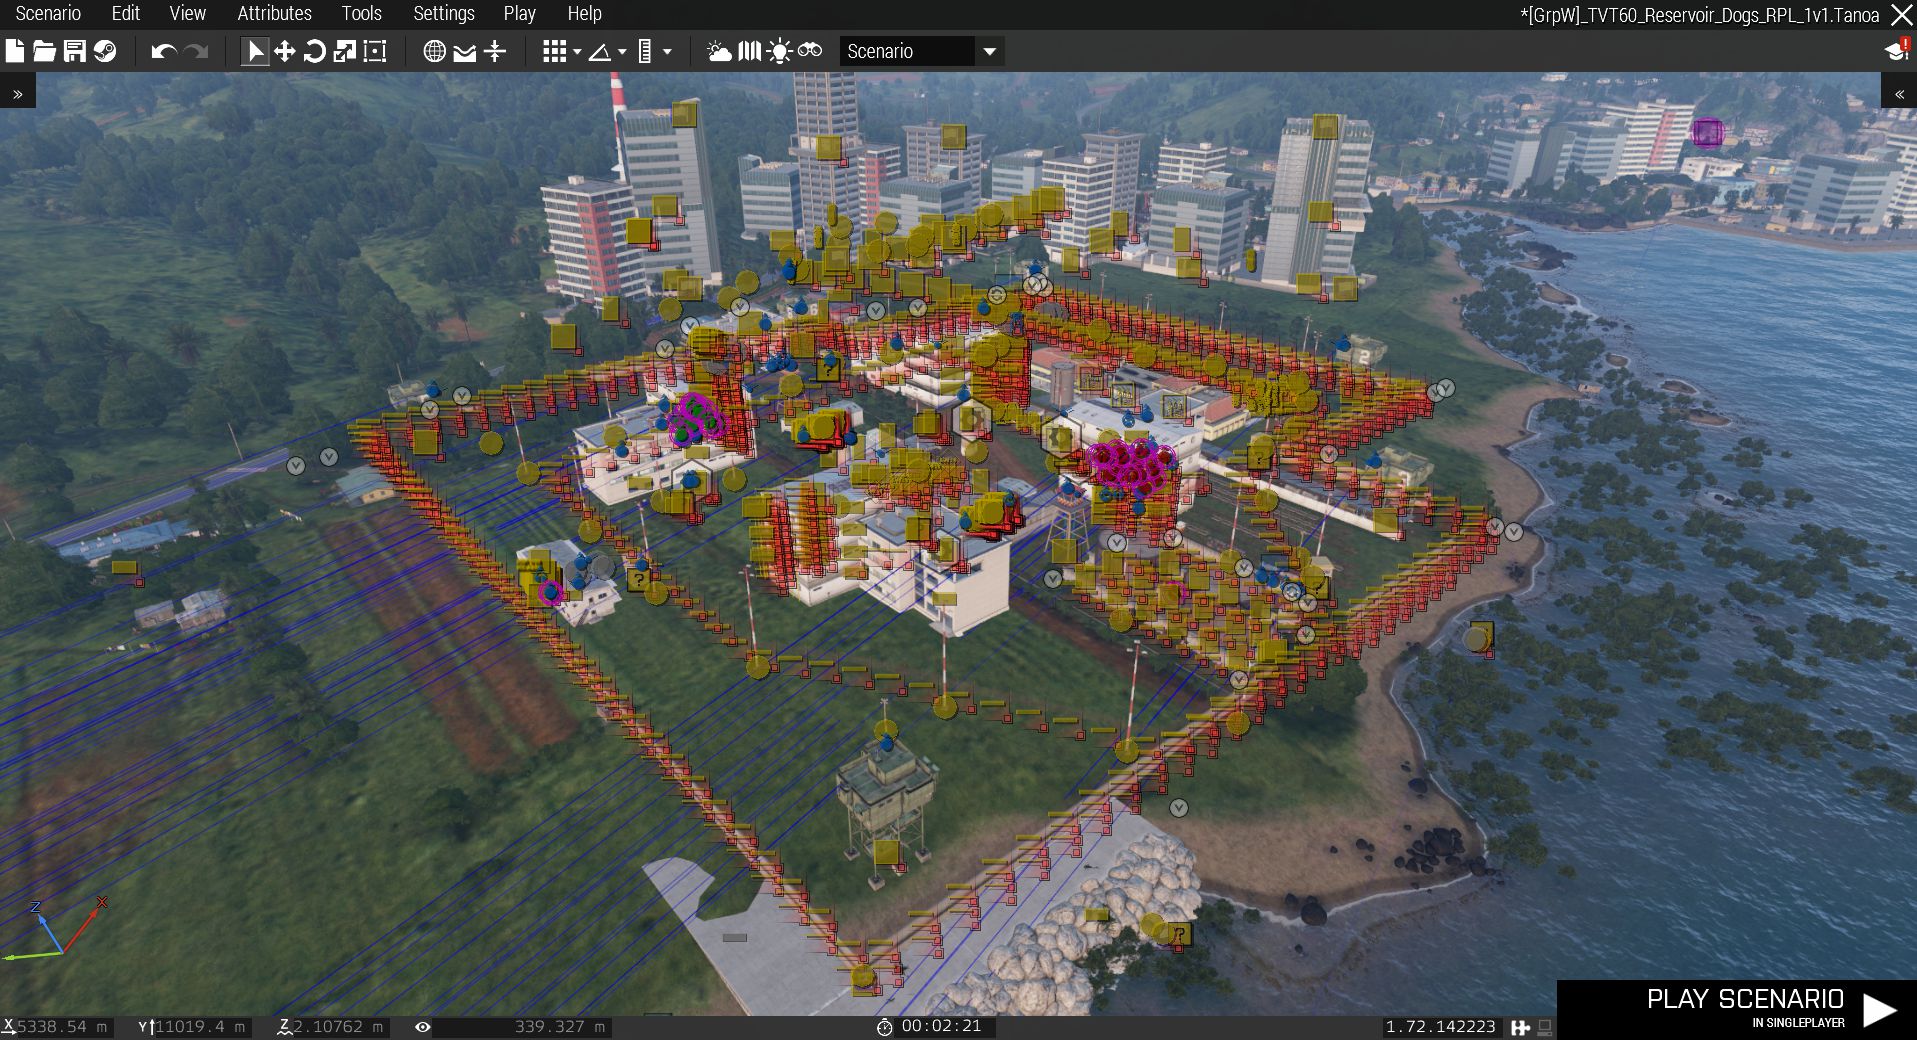1917x1040 pixels.
Task: Toggle the map view icon
Action: pyautogui.click(x=749, y=51)
